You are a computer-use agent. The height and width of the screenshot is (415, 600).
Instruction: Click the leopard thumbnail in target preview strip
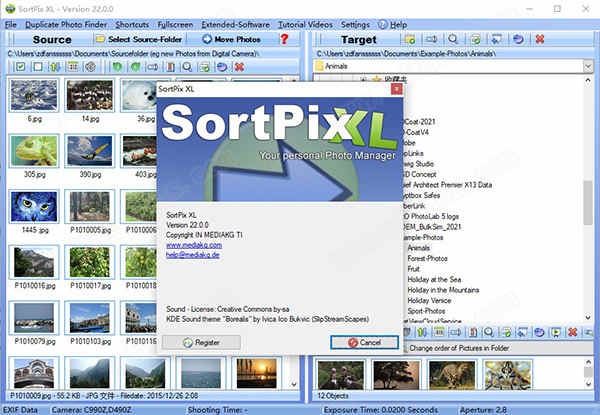(x=452, y=374)
